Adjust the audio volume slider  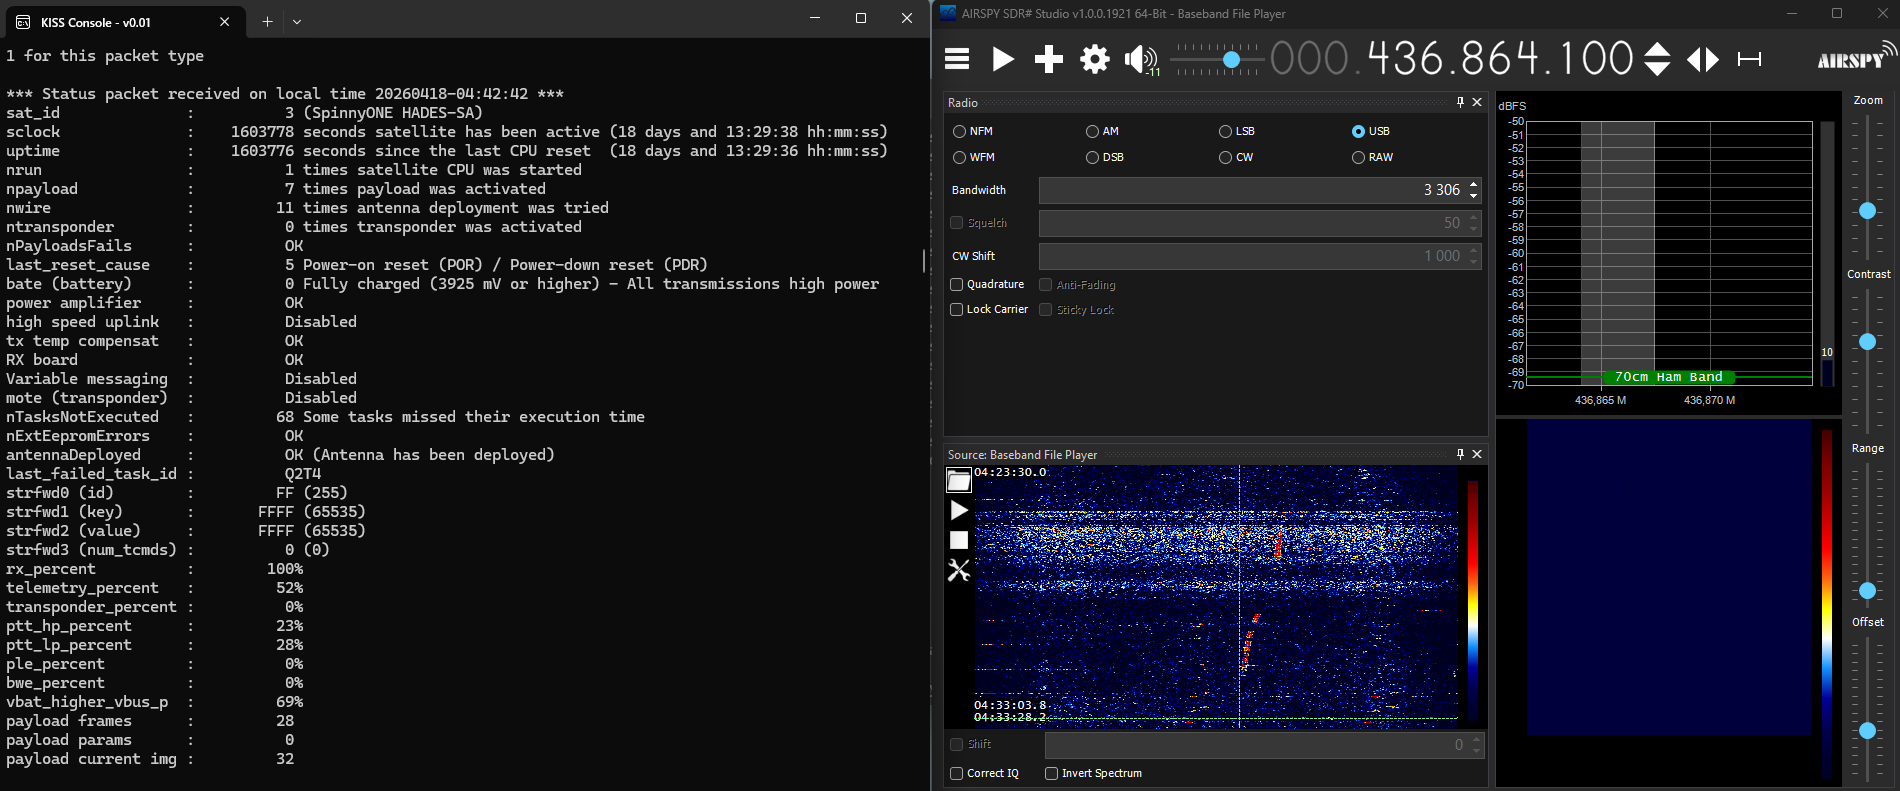point(1232,60)
